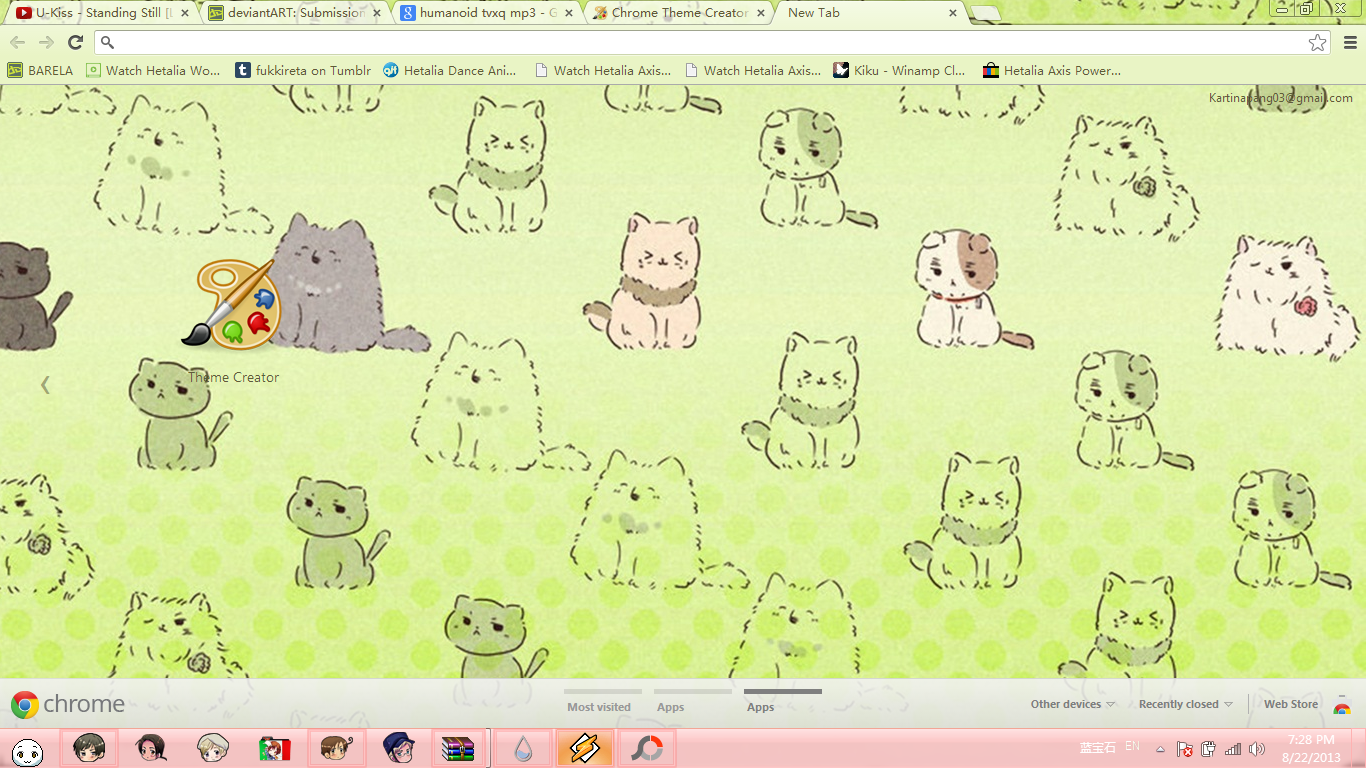Reload the current page
This screenshot has height=768, width=1366.
click(75, 42)
